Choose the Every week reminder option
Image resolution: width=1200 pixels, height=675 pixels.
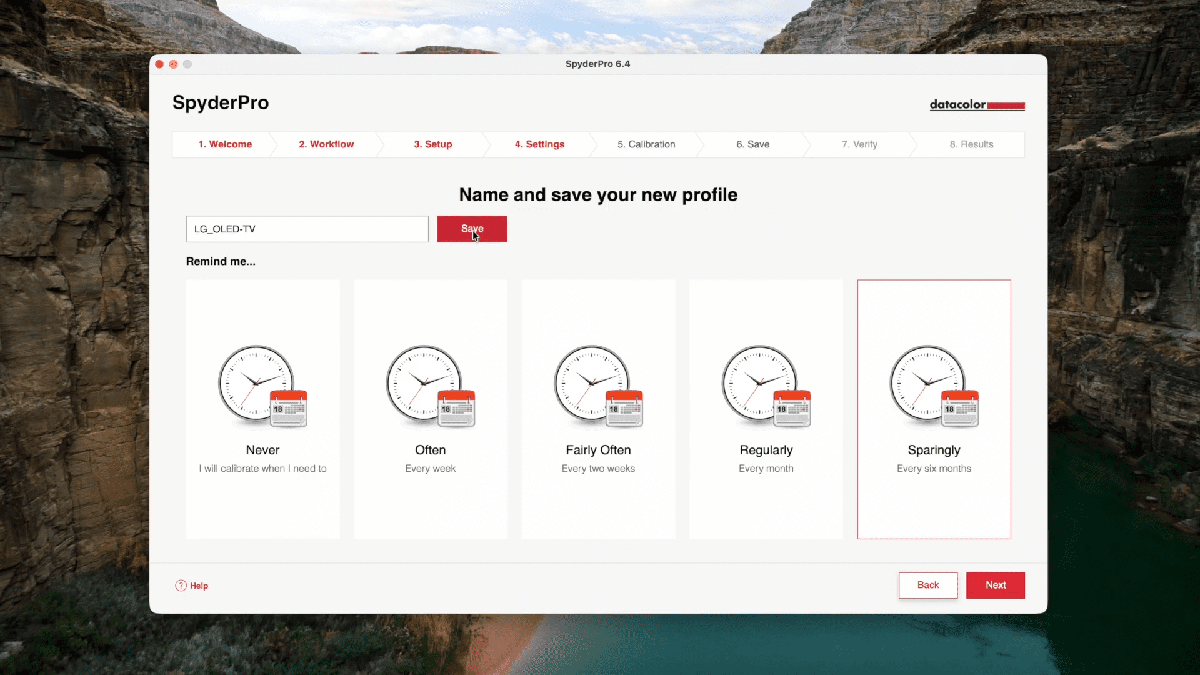coord(430,469)
